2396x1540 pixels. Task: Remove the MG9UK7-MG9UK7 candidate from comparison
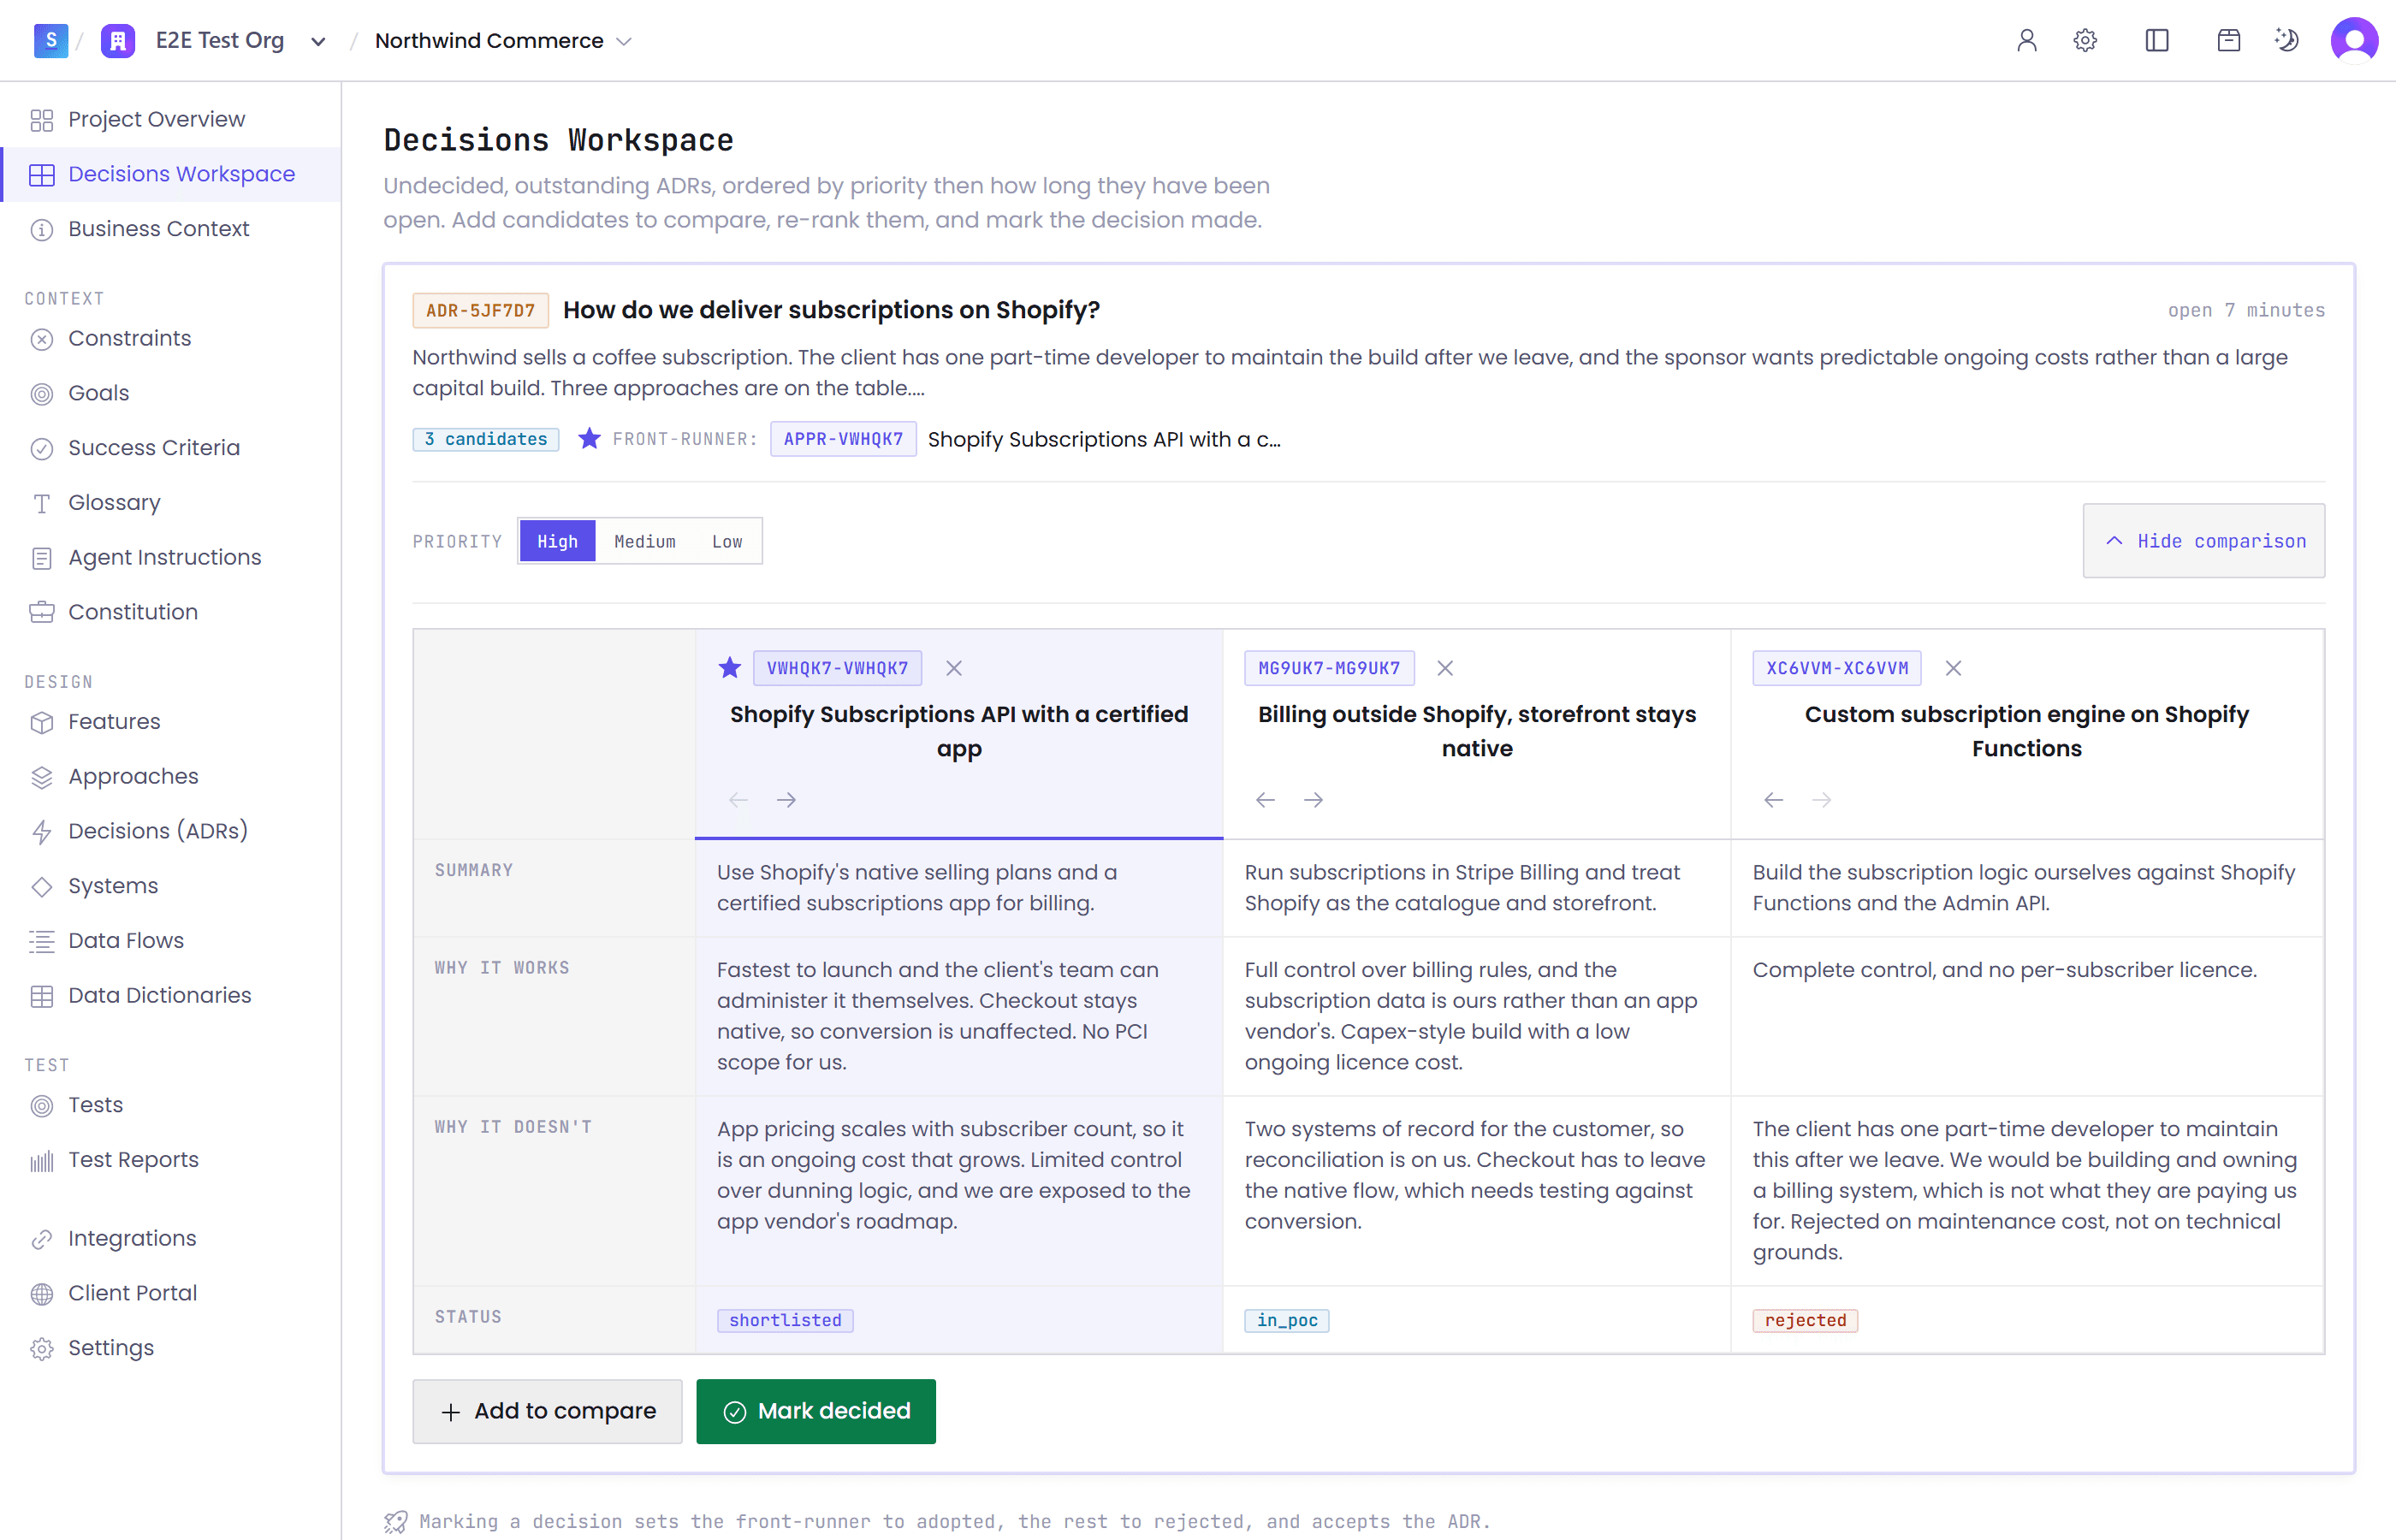1445,668
